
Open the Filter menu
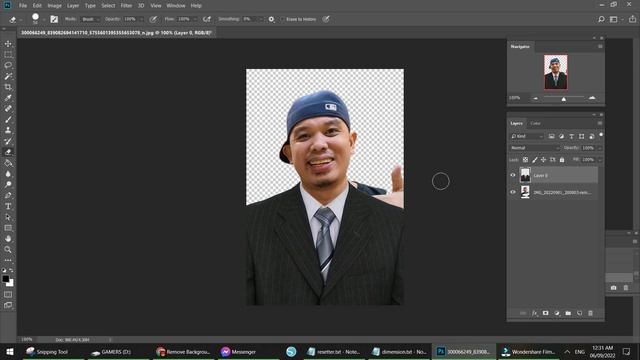(x=126, y=6)
